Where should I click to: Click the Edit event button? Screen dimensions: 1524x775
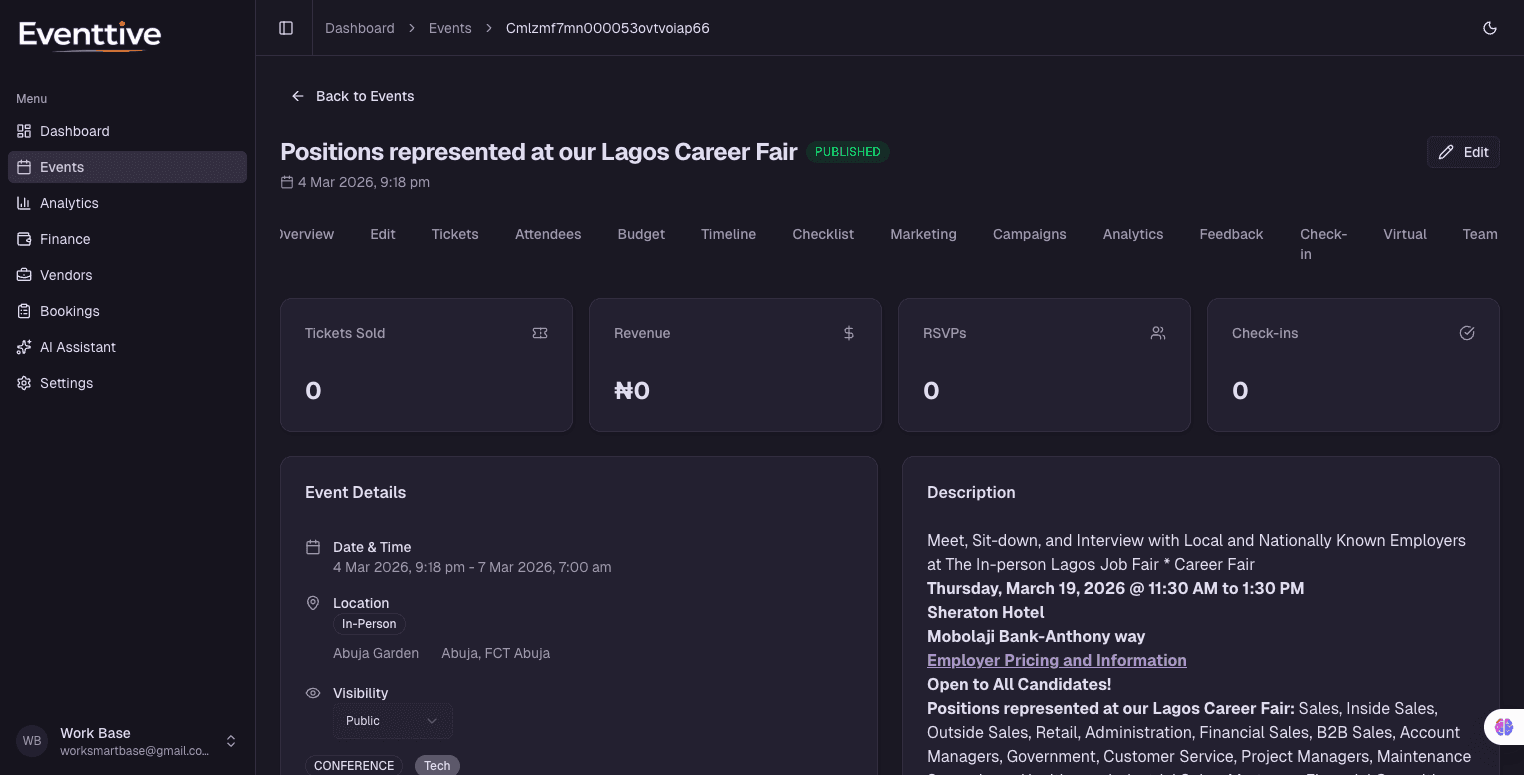[x=1462, y=152]
